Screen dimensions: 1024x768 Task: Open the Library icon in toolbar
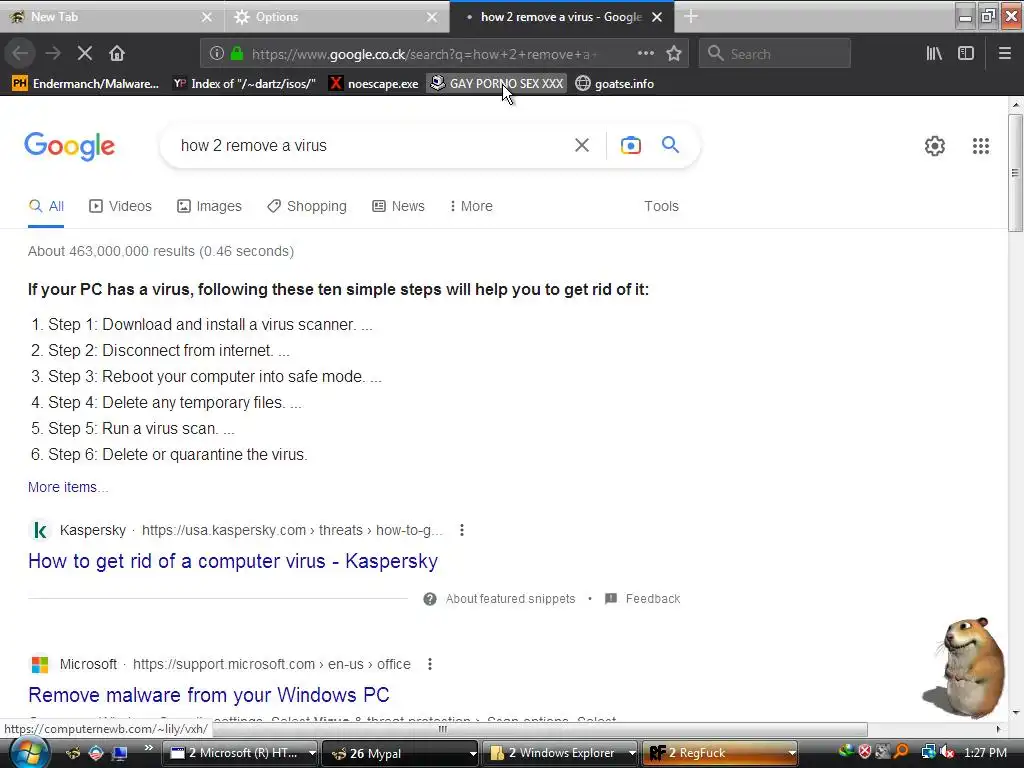coord(934,54)
